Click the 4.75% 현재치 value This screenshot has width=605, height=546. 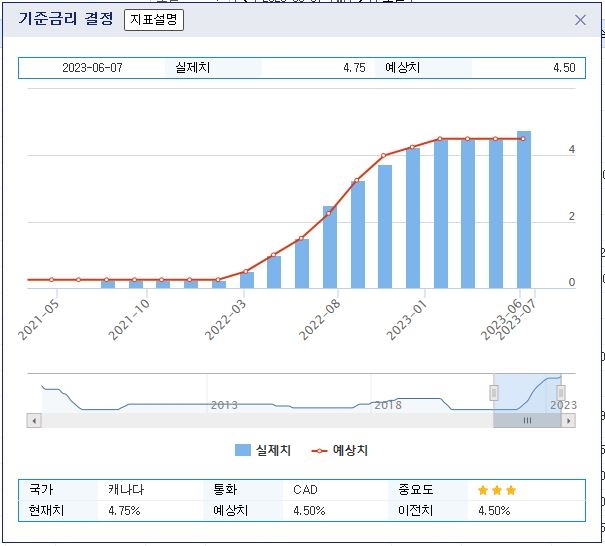tap(124, 511)
